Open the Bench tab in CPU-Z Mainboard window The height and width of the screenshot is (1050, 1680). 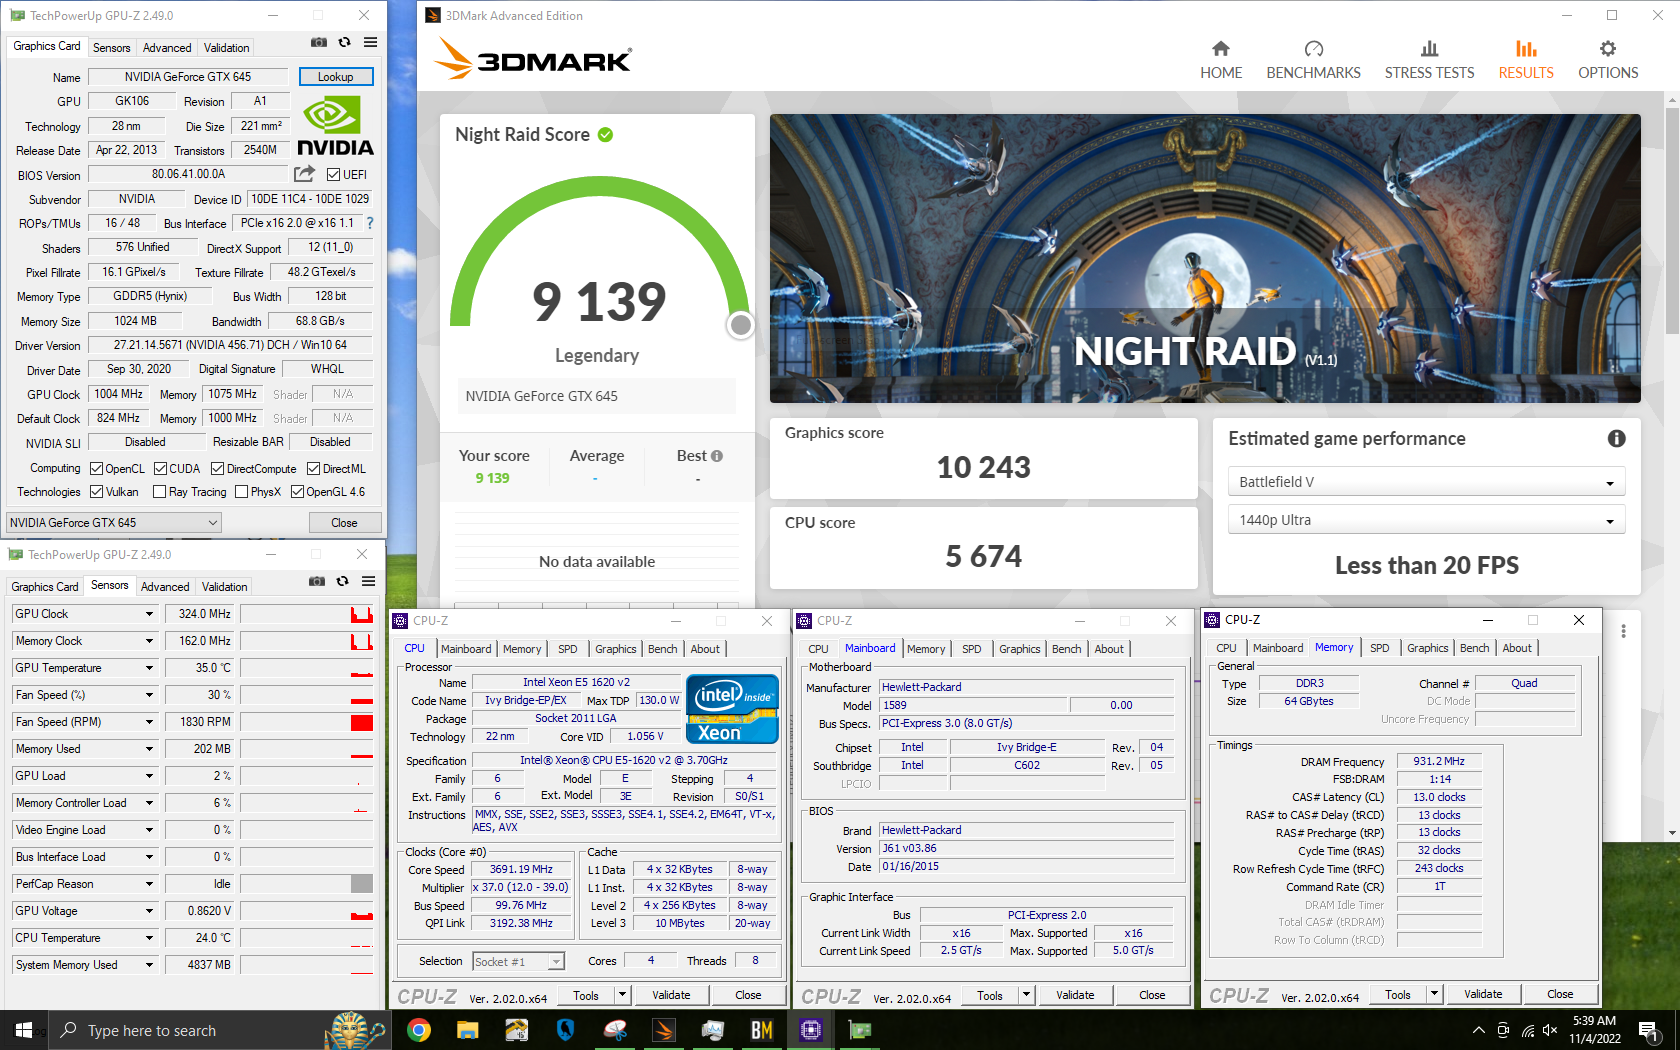coord(1066,649)
